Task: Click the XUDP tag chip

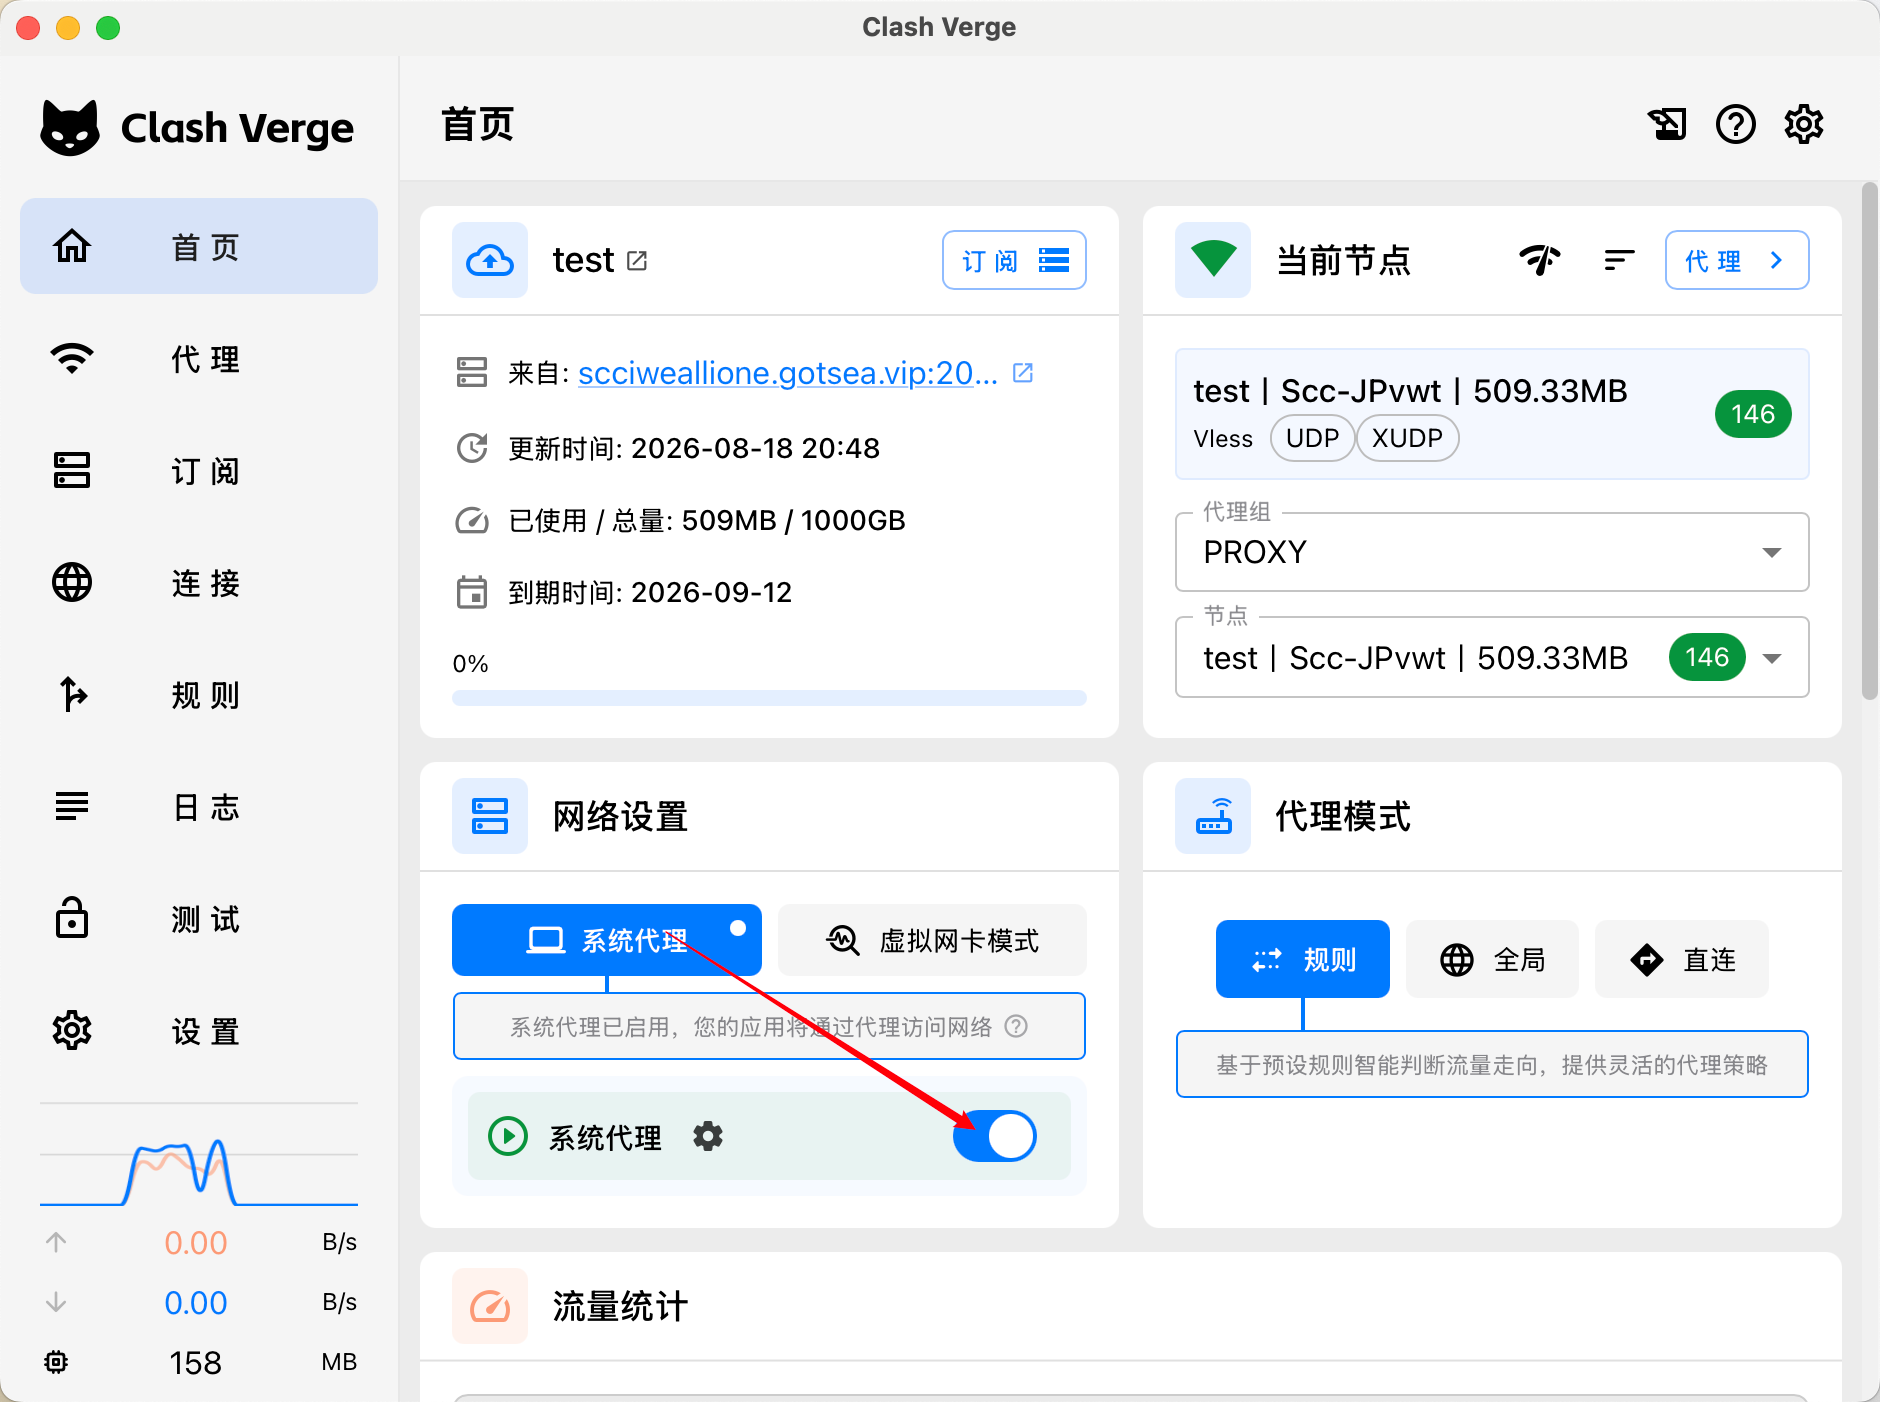Action: click(1407, 438)
